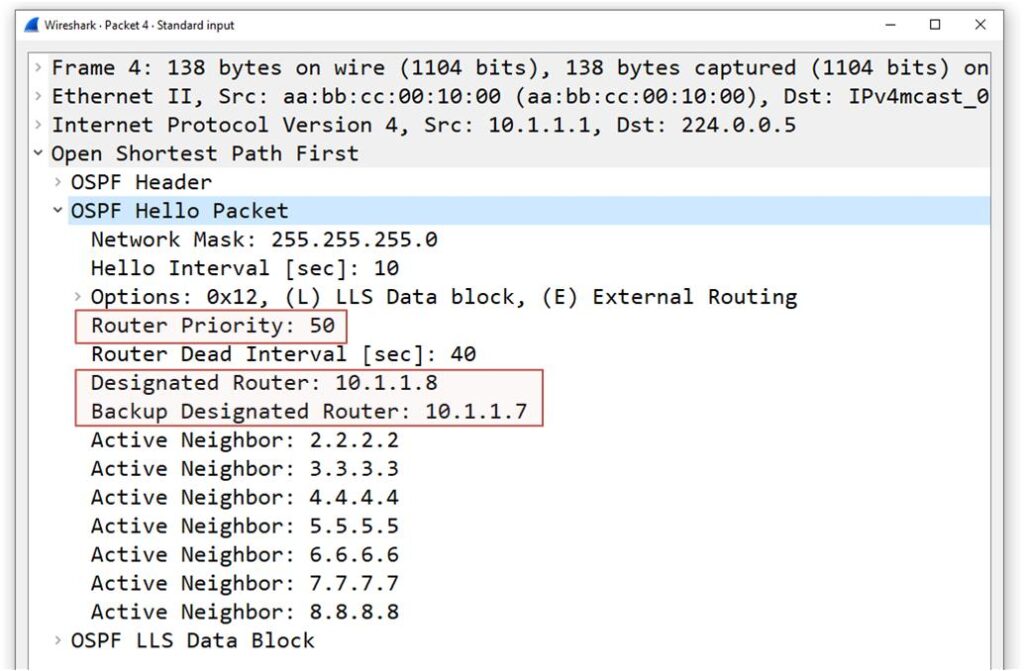Minimize the Packet 4 window
This screenshot has width=1024, height=671.
(x=891, y=25)
